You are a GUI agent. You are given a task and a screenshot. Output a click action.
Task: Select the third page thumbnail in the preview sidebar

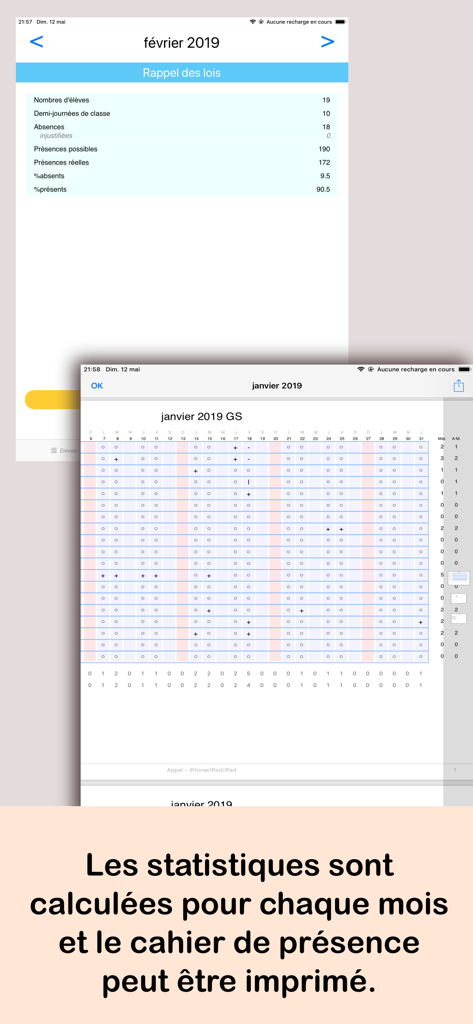pos(459,618)
